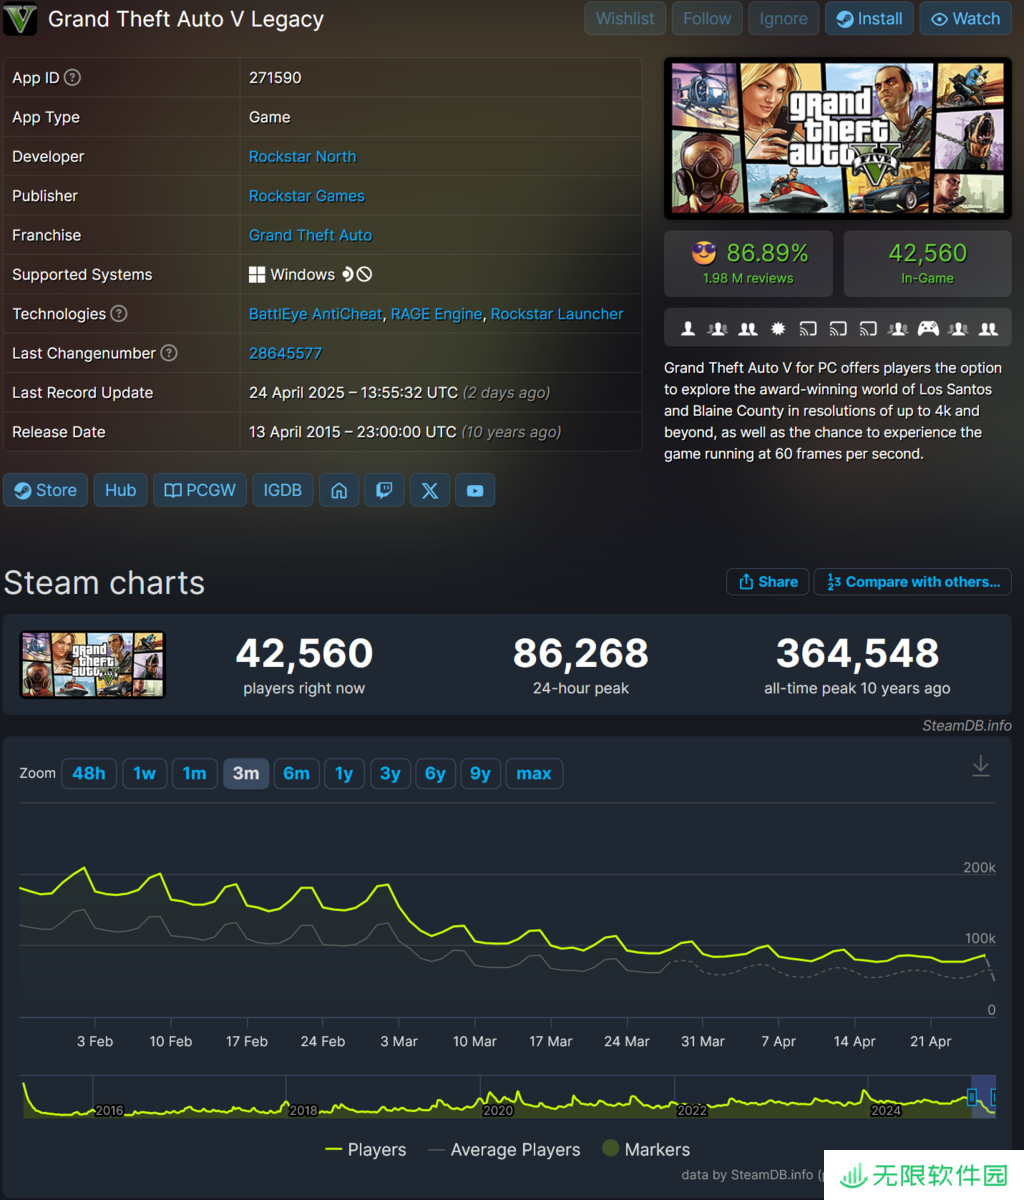
Task: Click the 2020 label on the navigator timeline
Action: [x=498, y=1111]
